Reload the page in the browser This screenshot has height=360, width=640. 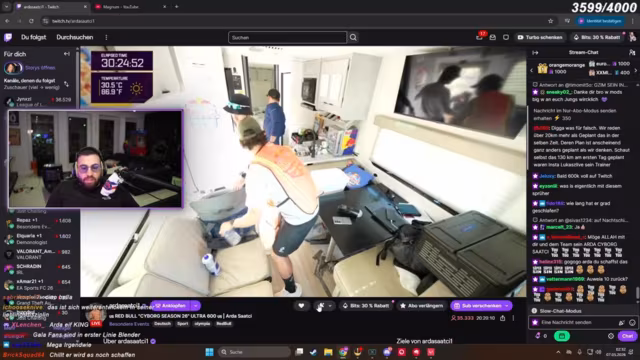(x=31, y=21)
